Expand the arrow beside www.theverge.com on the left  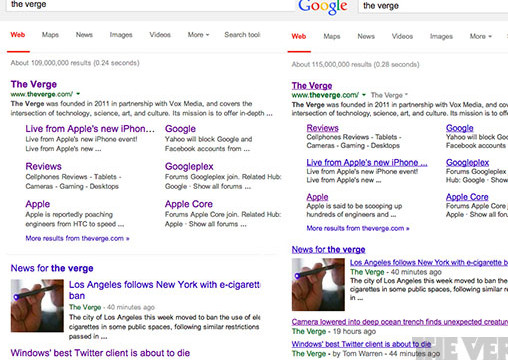(78, 94)
